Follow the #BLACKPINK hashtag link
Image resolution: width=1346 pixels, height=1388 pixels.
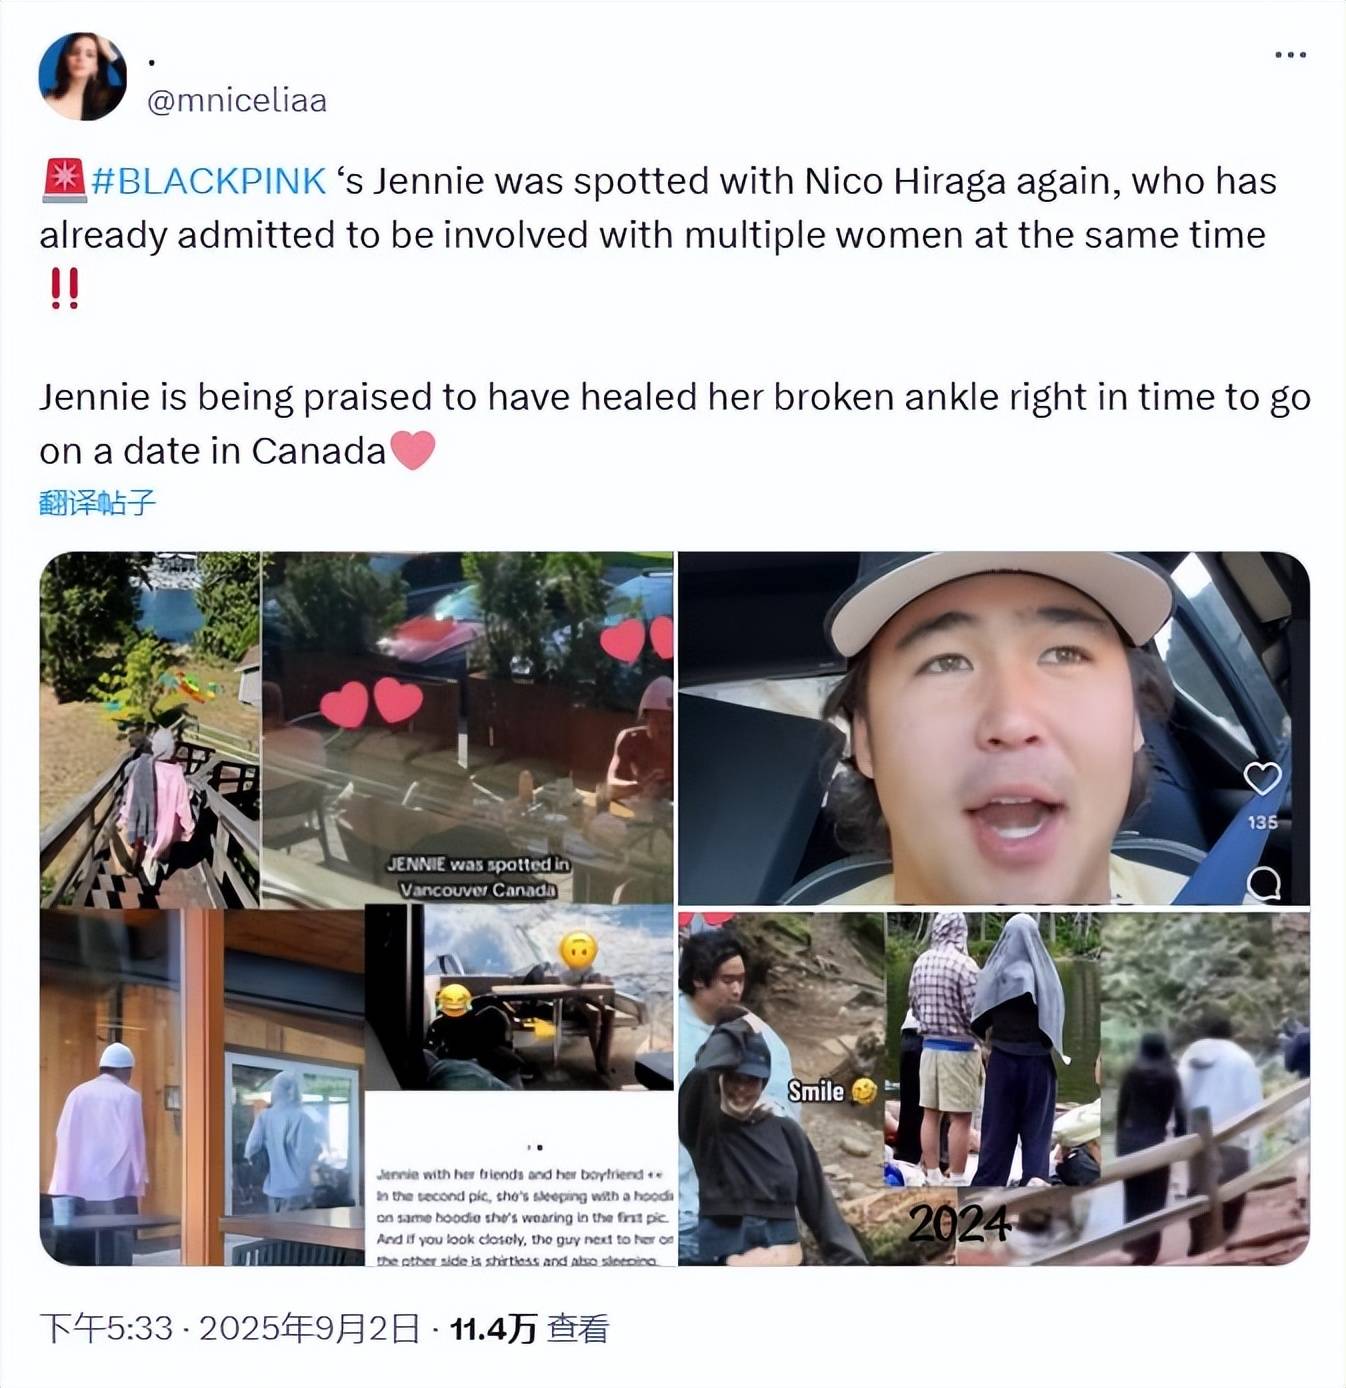(208, 181)
